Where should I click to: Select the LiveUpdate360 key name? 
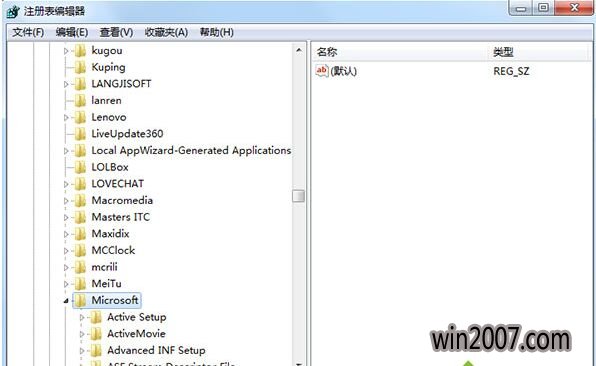(127, 134)
